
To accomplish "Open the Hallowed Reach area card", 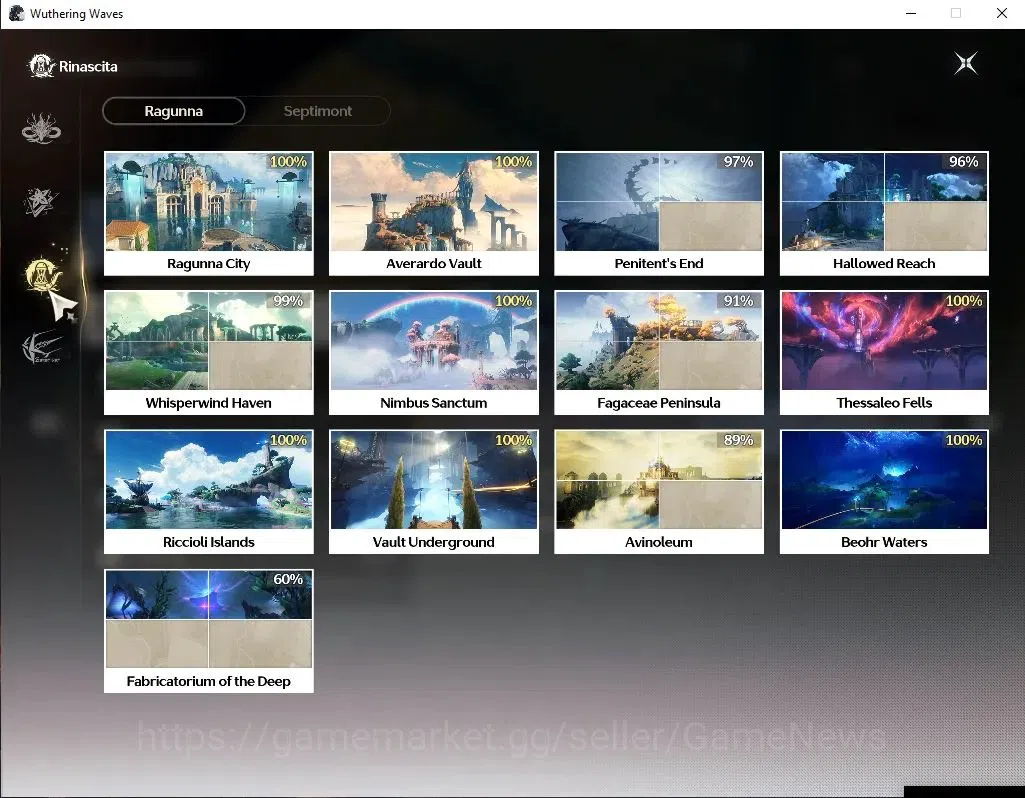I will click(x=884, y=214).
